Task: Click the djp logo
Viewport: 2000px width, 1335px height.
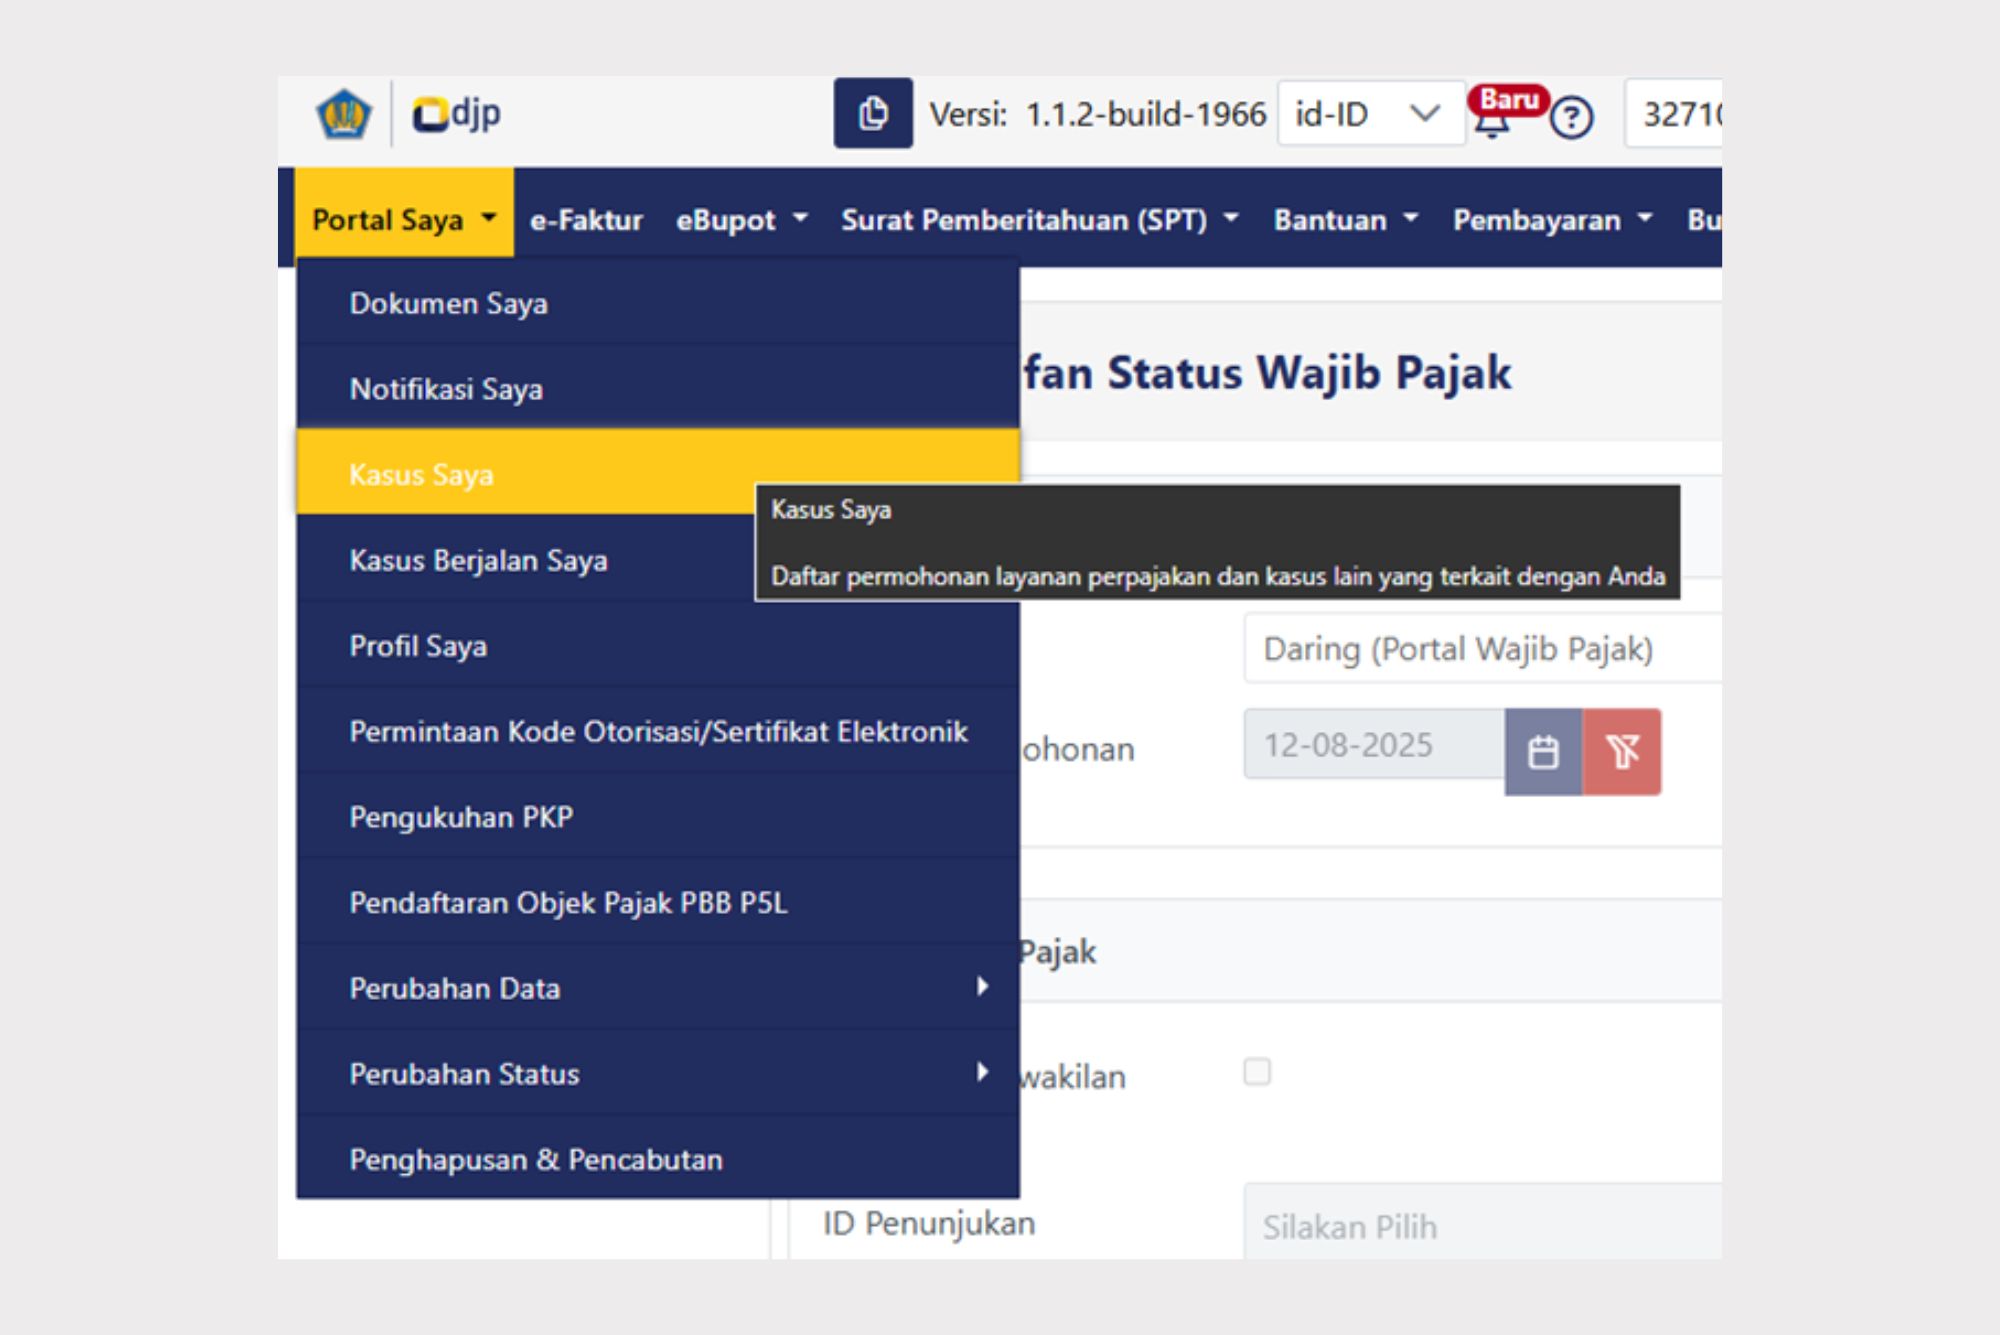Action: tap(457, 114)
